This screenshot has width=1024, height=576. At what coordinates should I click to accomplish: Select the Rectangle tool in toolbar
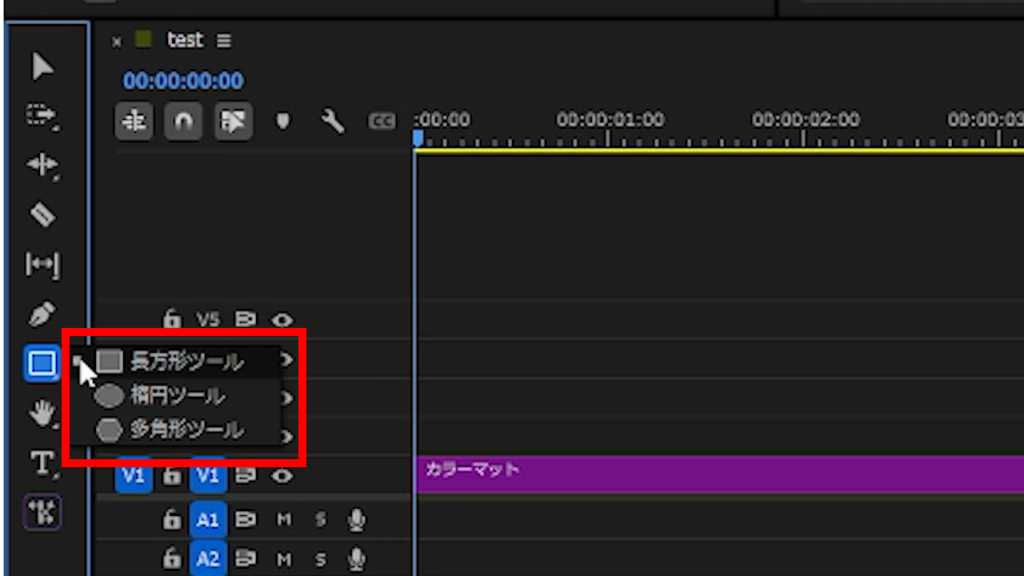point(42,363)
